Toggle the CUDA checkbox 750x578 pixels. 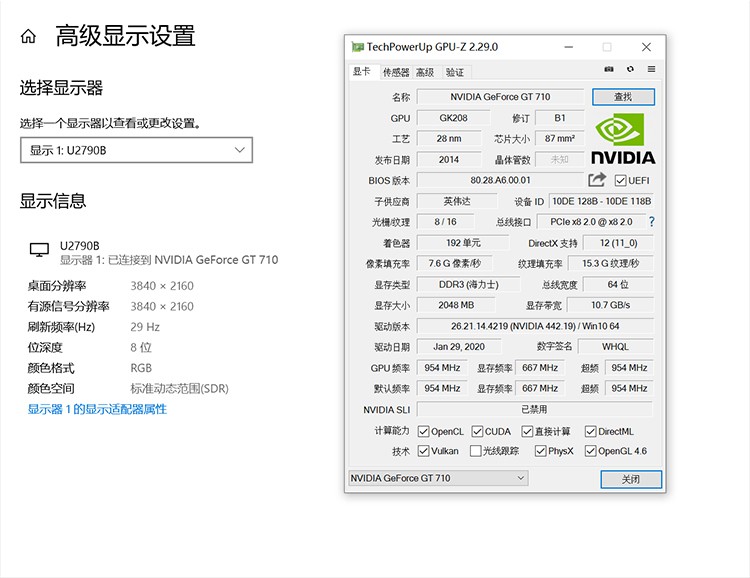pos(477,432)
